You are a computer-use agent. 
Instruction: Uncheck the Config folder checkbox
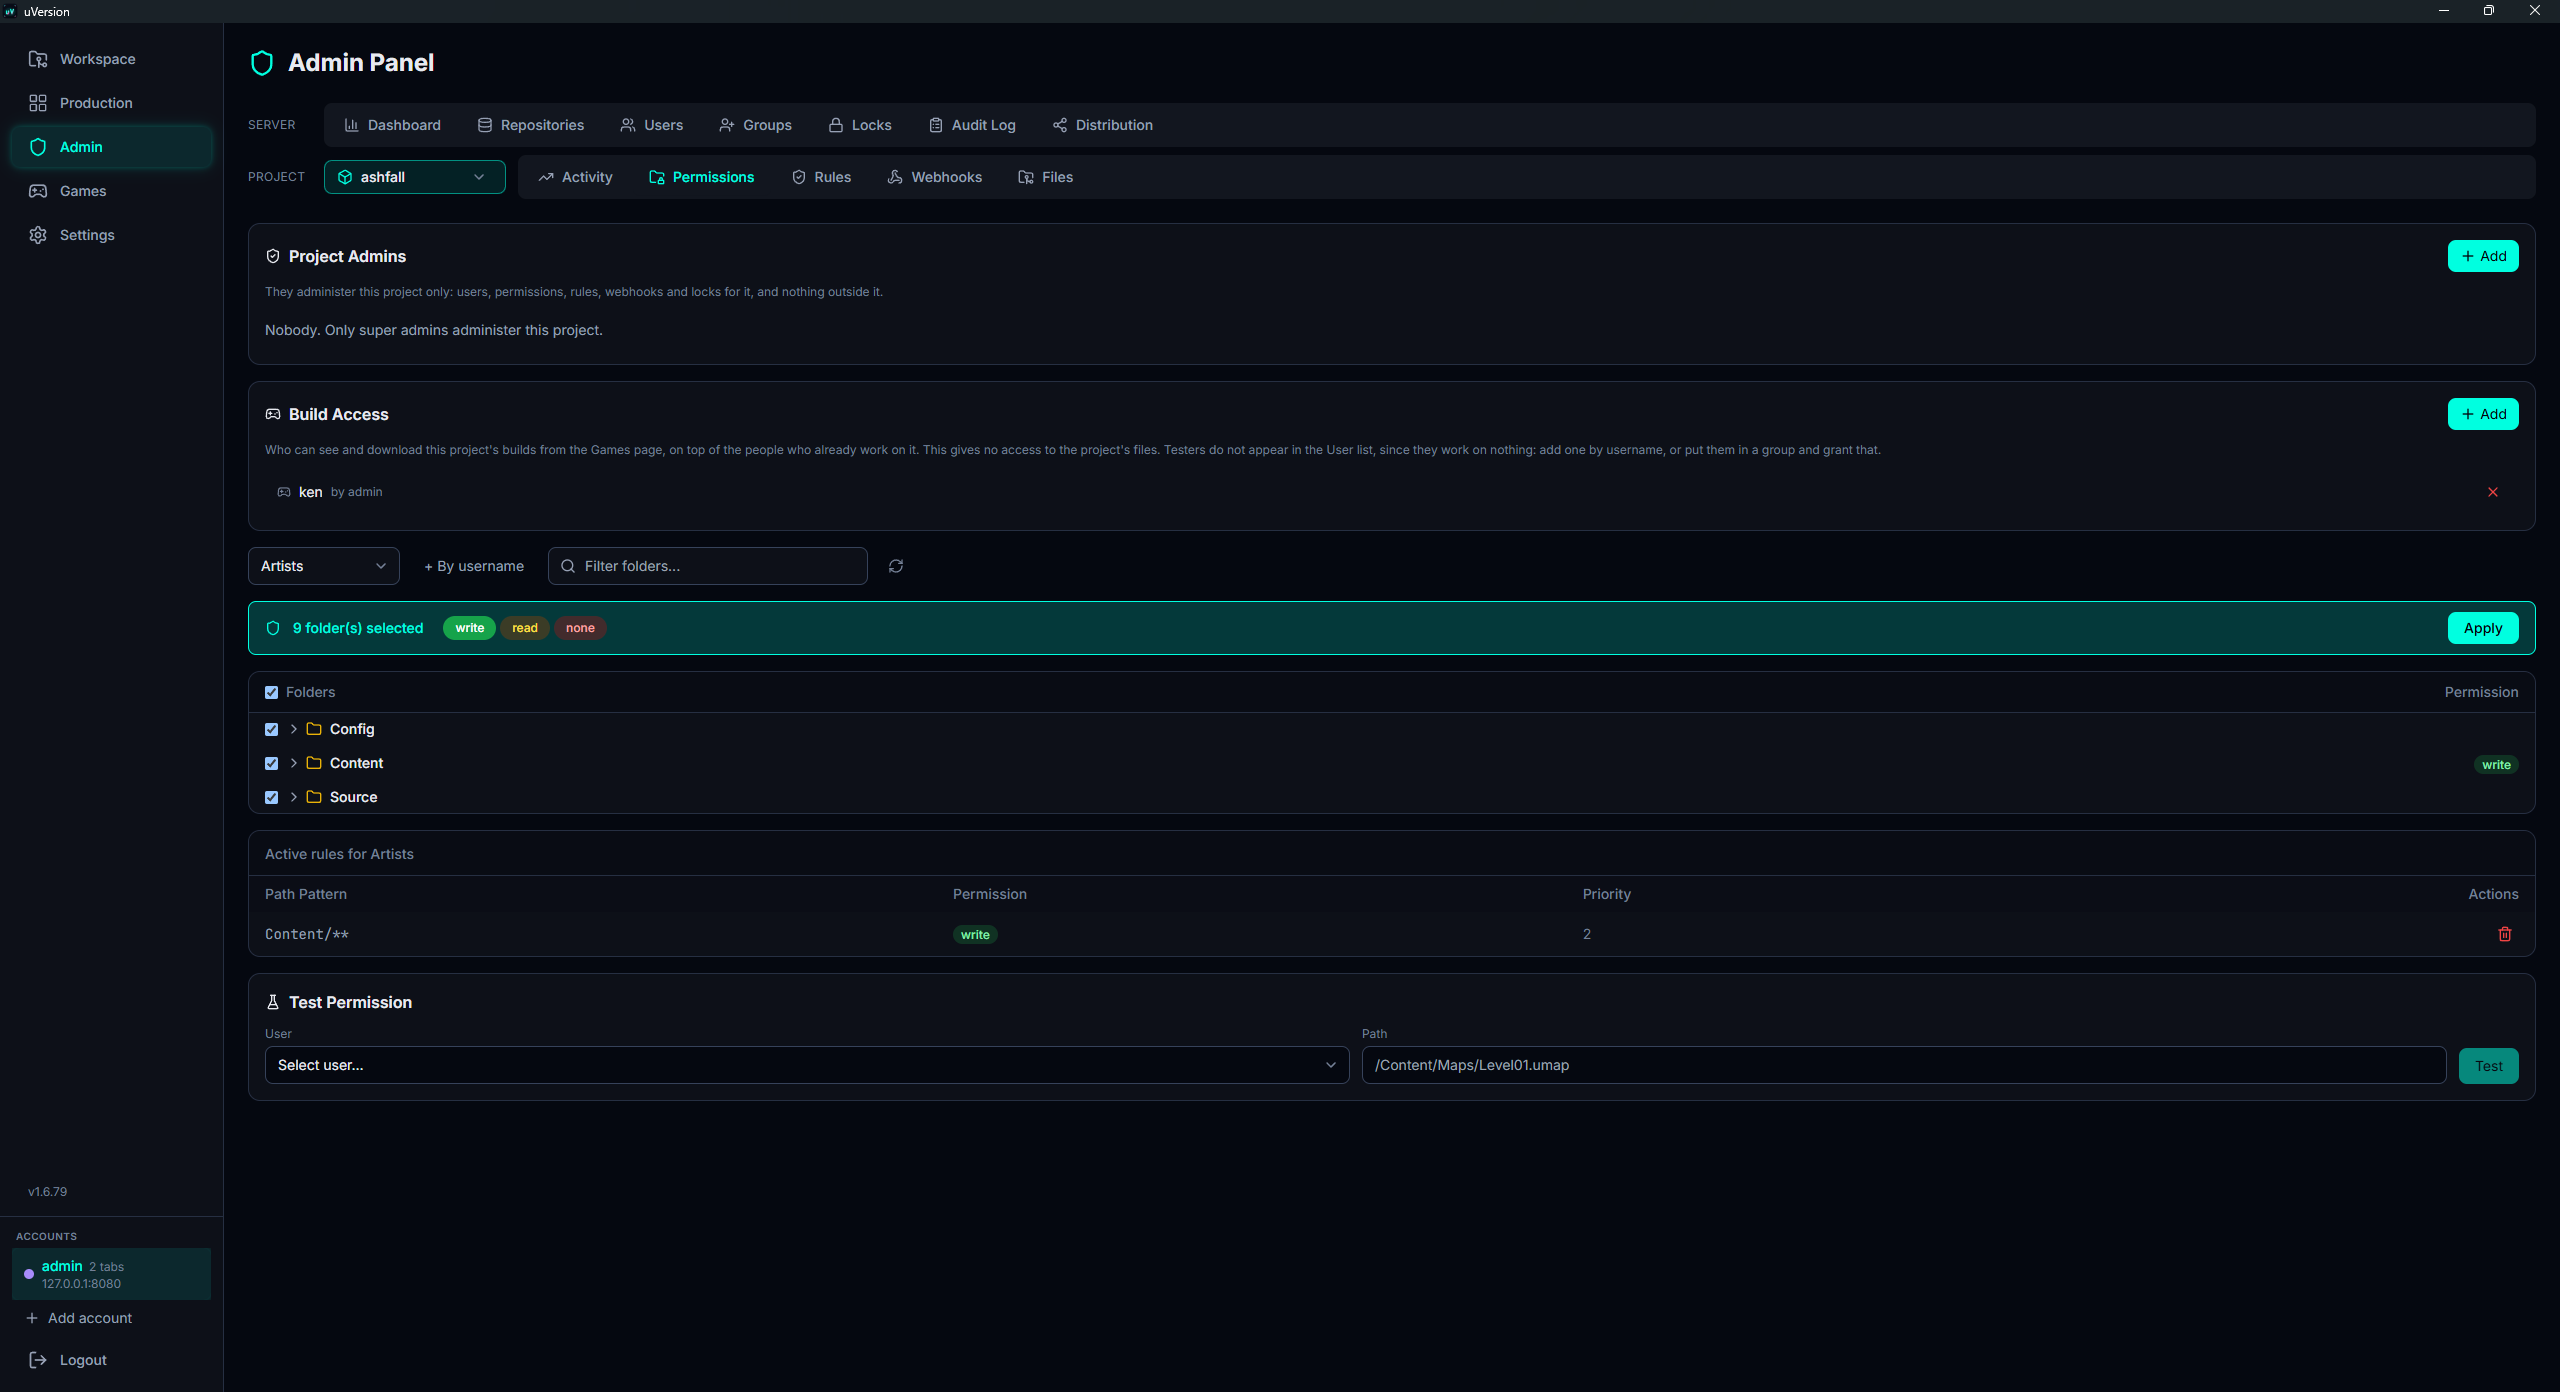(x=271, y=729)
